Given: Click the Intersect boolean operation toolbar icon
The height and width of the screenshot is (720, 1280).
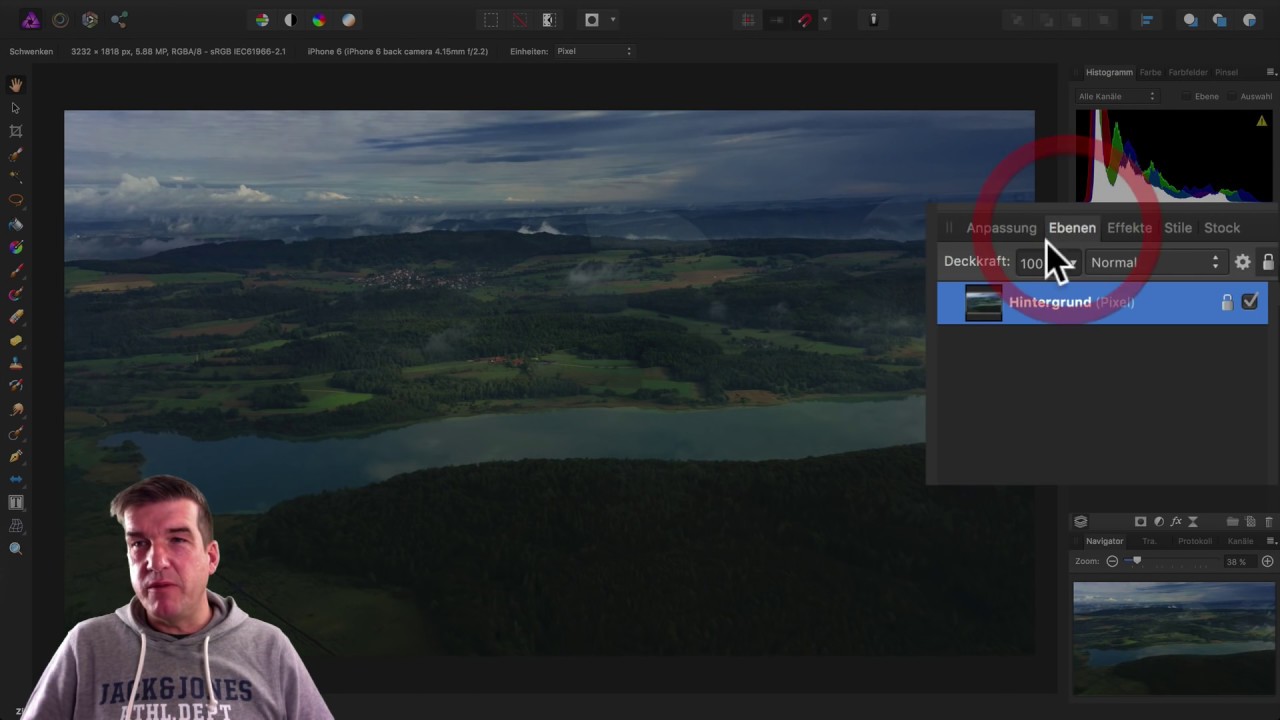Looking at the screenshot, I should pyautogui.click(x=1249, y=20).
